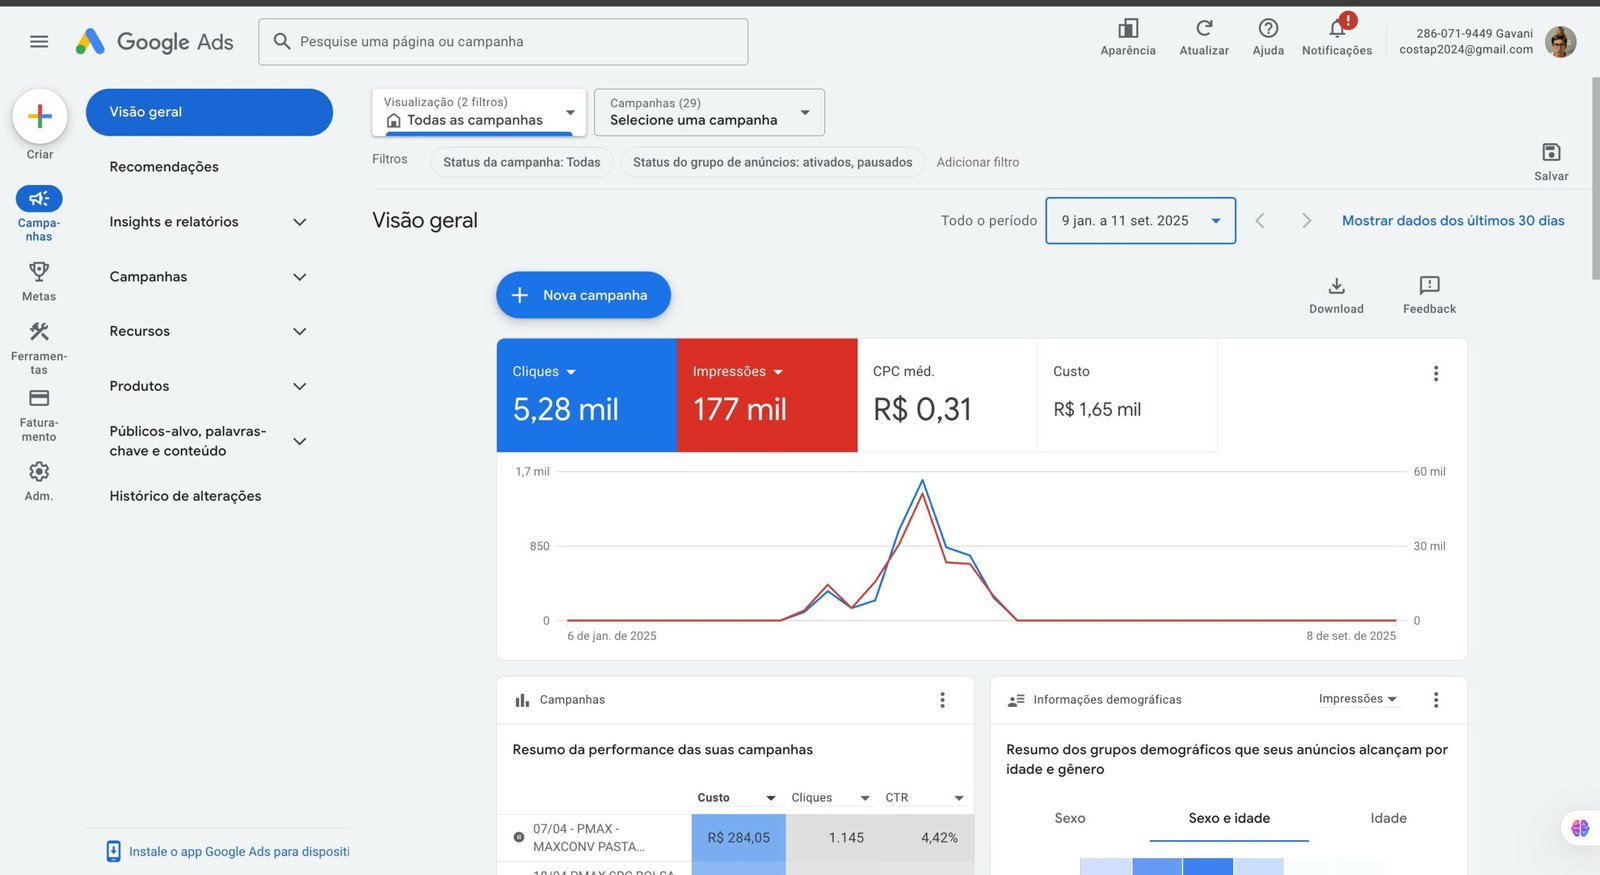Image resolution: width=1600 pixels, height=875 pixels.
Task: Open the date range dropdown
Action: pos(1140,221)
